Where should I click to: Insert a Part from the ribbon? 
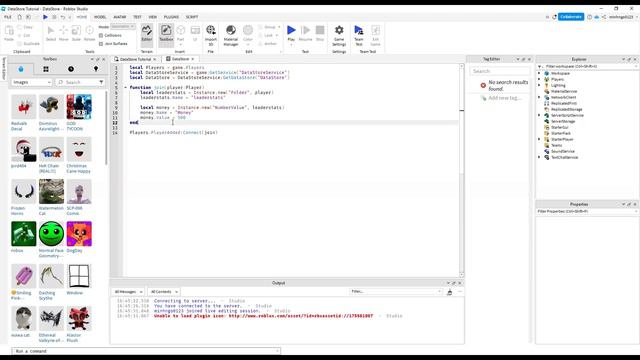click(180, 33)
